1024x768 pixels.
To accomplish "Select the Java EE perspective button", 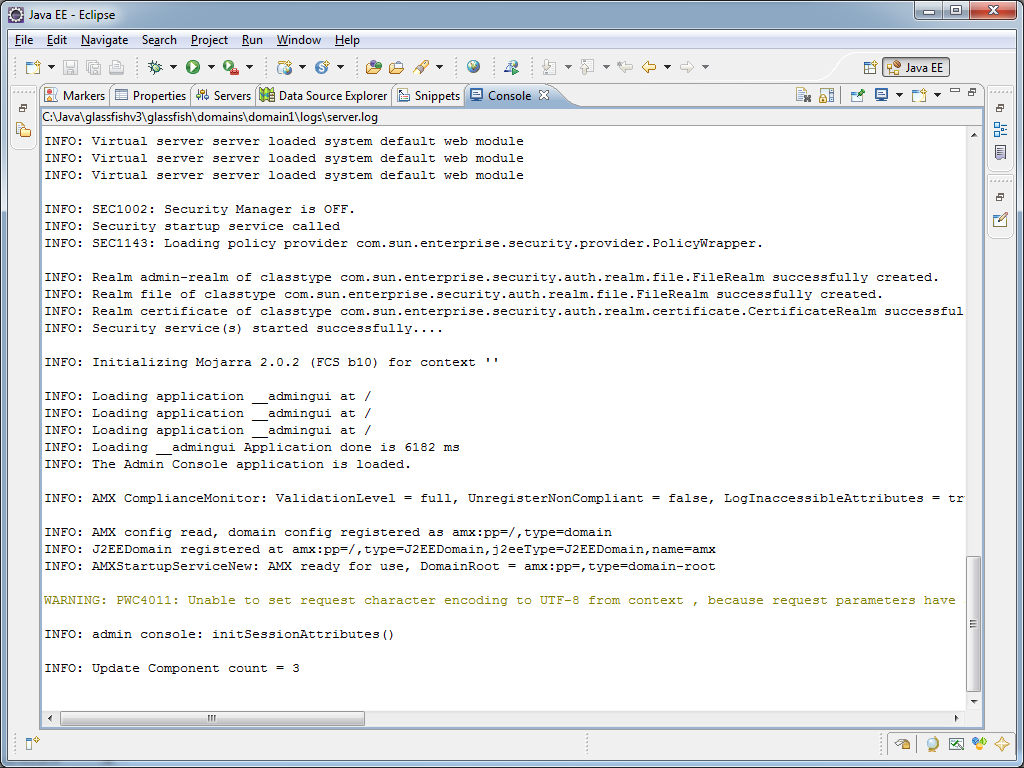I will tap(916, 67).
